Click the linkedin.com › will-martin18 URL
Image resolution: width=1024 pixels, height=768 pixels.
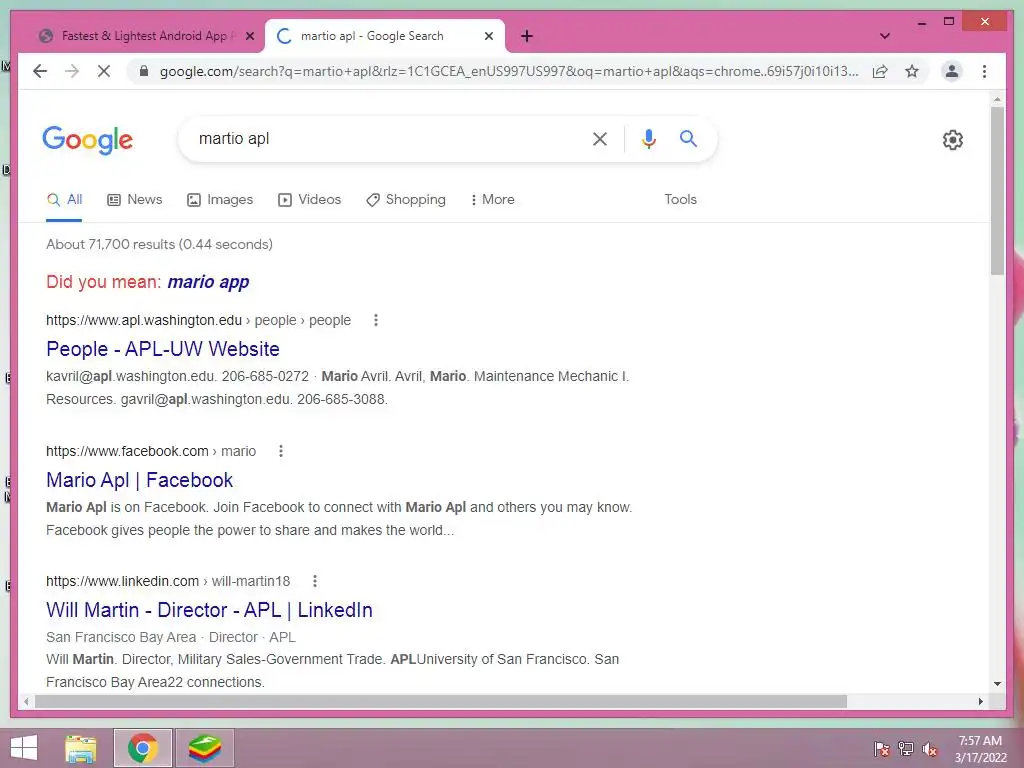click(168, 582)
